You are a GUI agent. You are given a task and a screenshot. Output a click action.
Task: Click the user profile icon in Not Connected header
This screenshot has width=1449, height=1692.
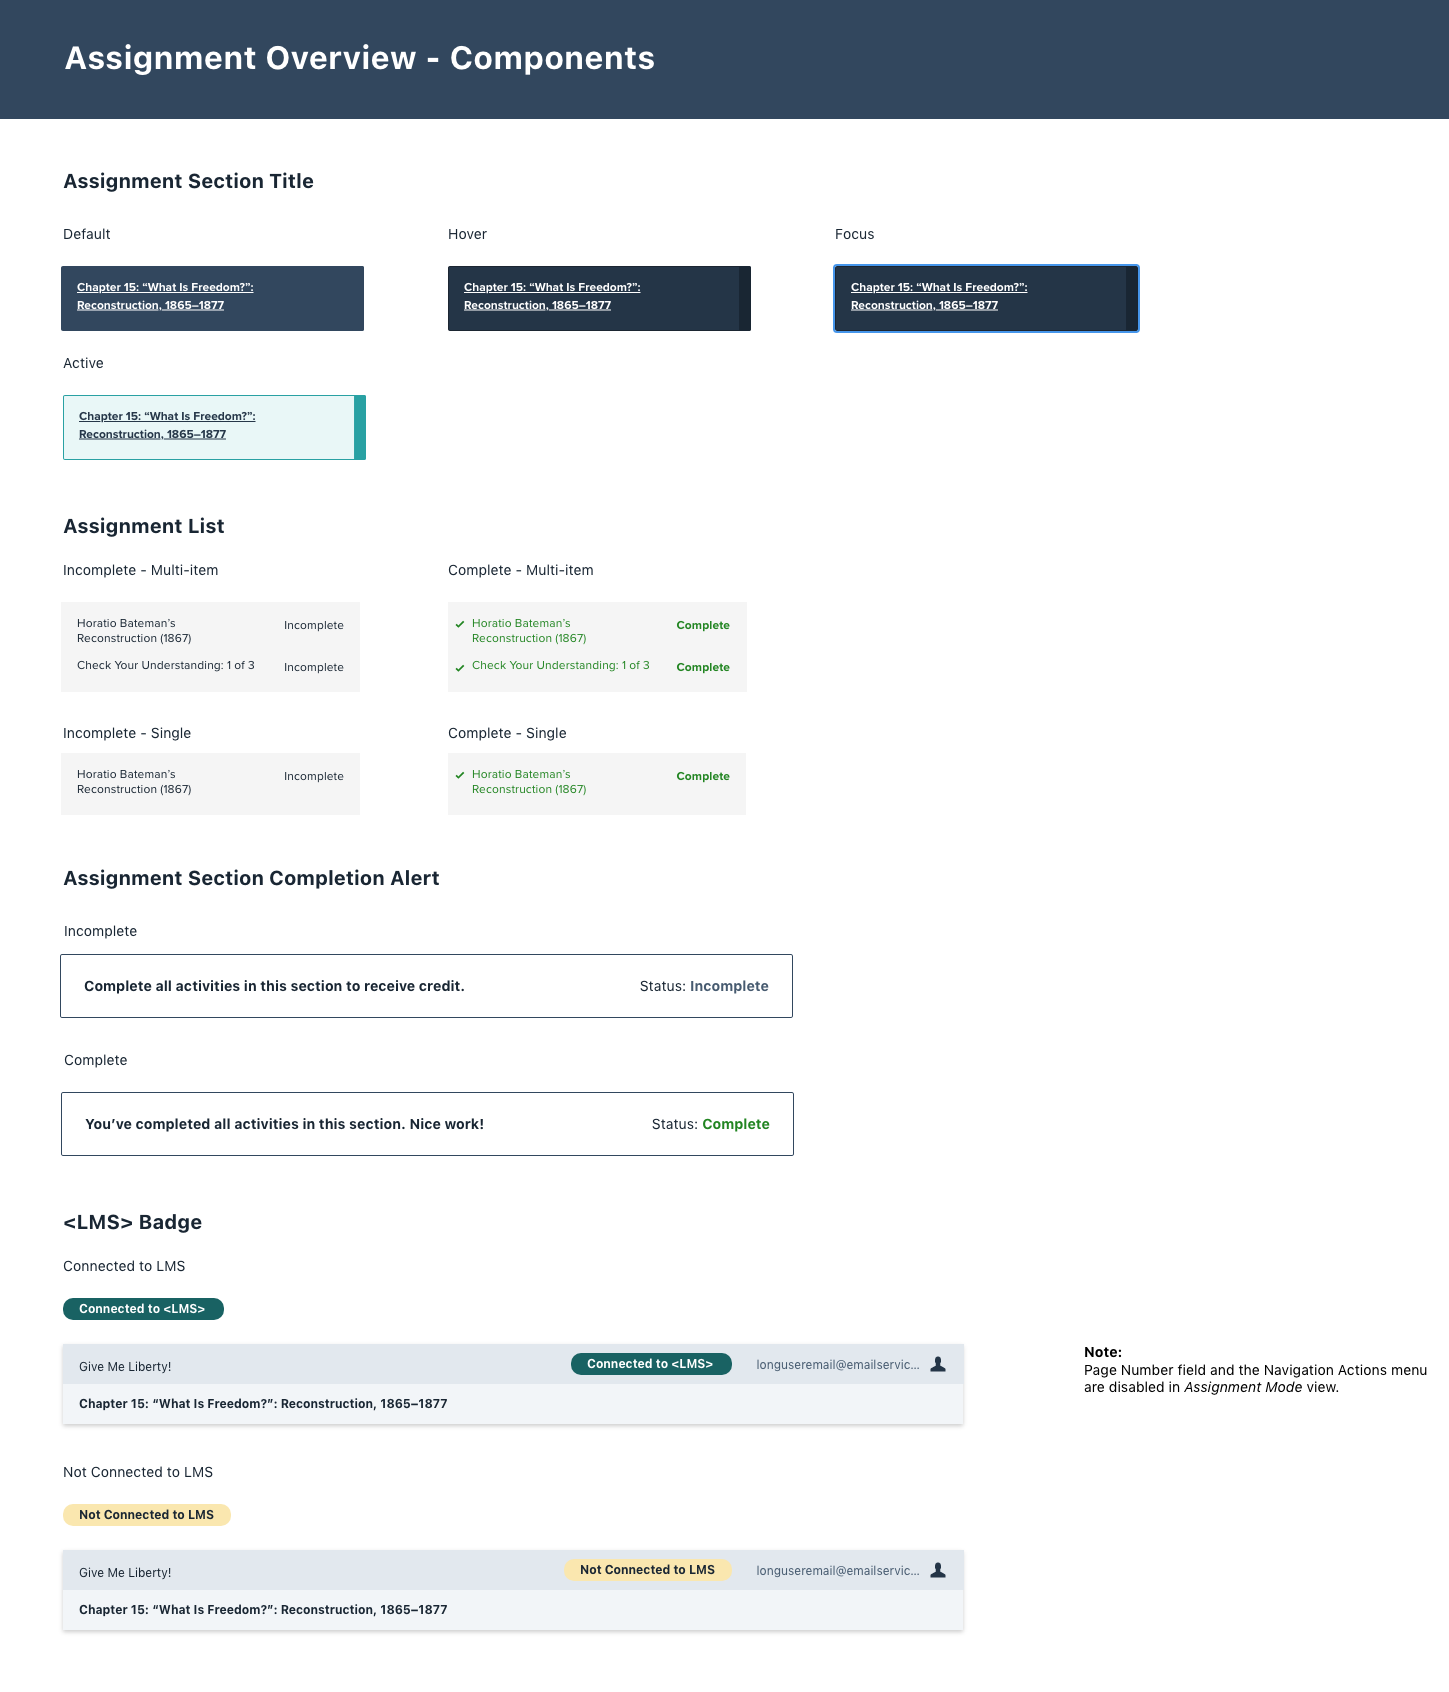pyautogui.click(x=938, y=1570)
